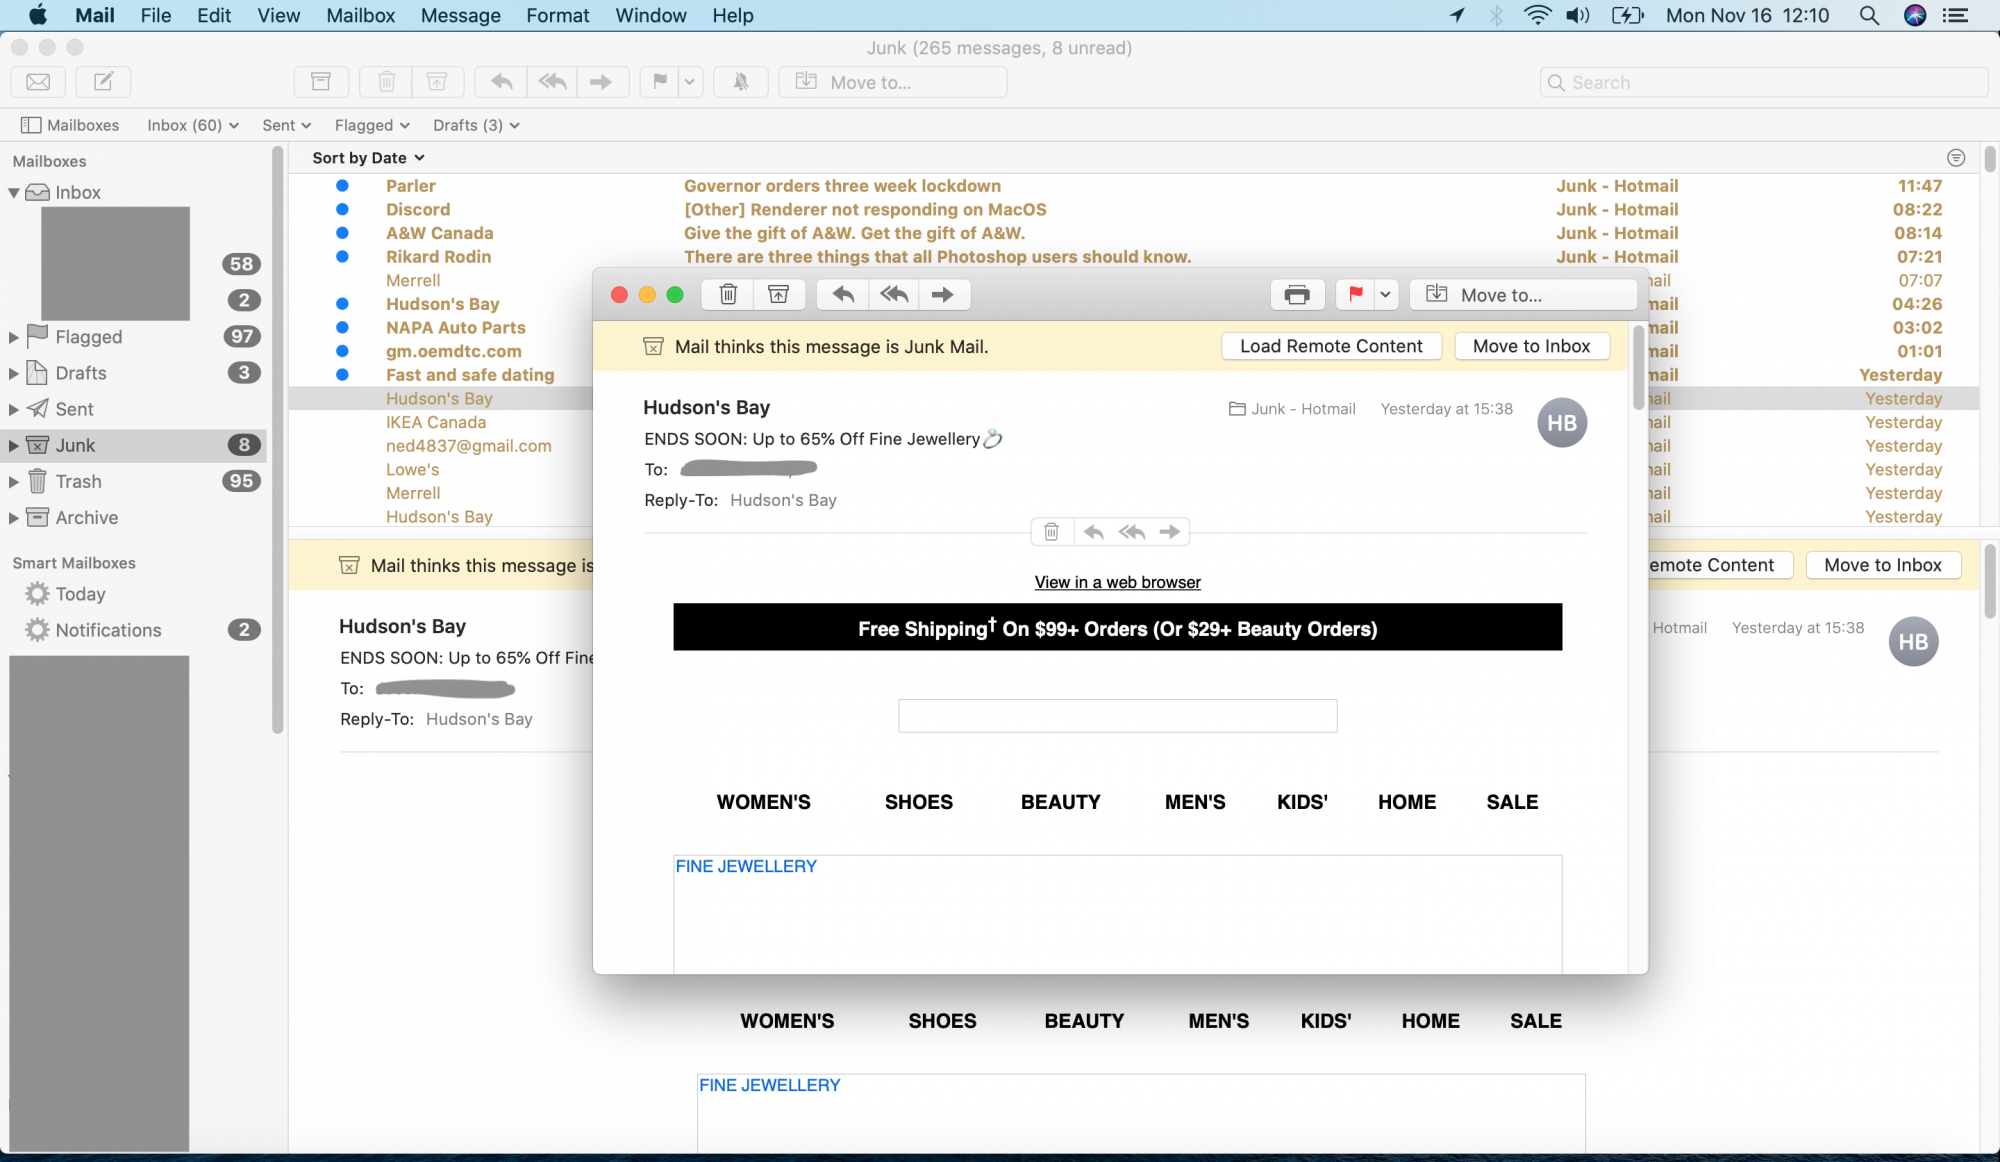Delete message in popup window toolbar
2000x1162 pixels.
pyautogui.click(x=729, y=294)
